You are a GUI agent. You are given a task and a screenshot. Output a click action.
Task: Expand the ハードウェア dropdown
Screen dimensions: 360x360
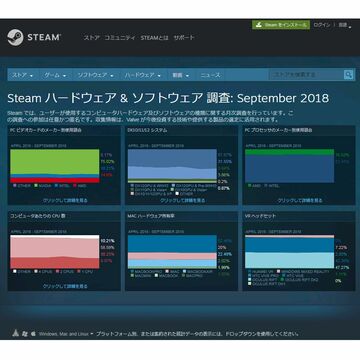click(143, 75)
